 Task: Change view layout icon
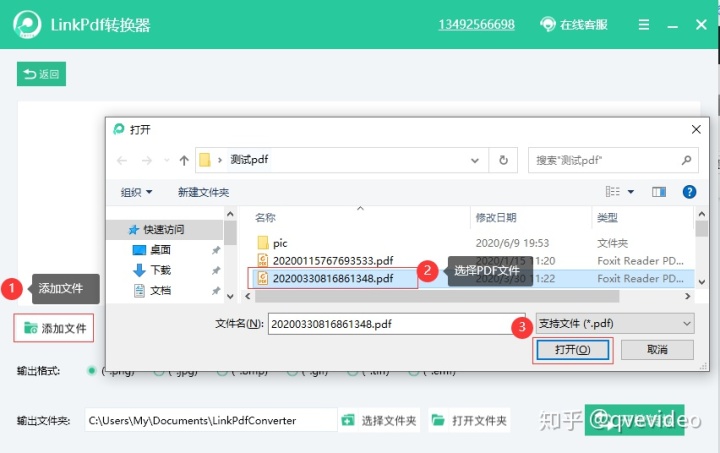[x=613, y=191]
